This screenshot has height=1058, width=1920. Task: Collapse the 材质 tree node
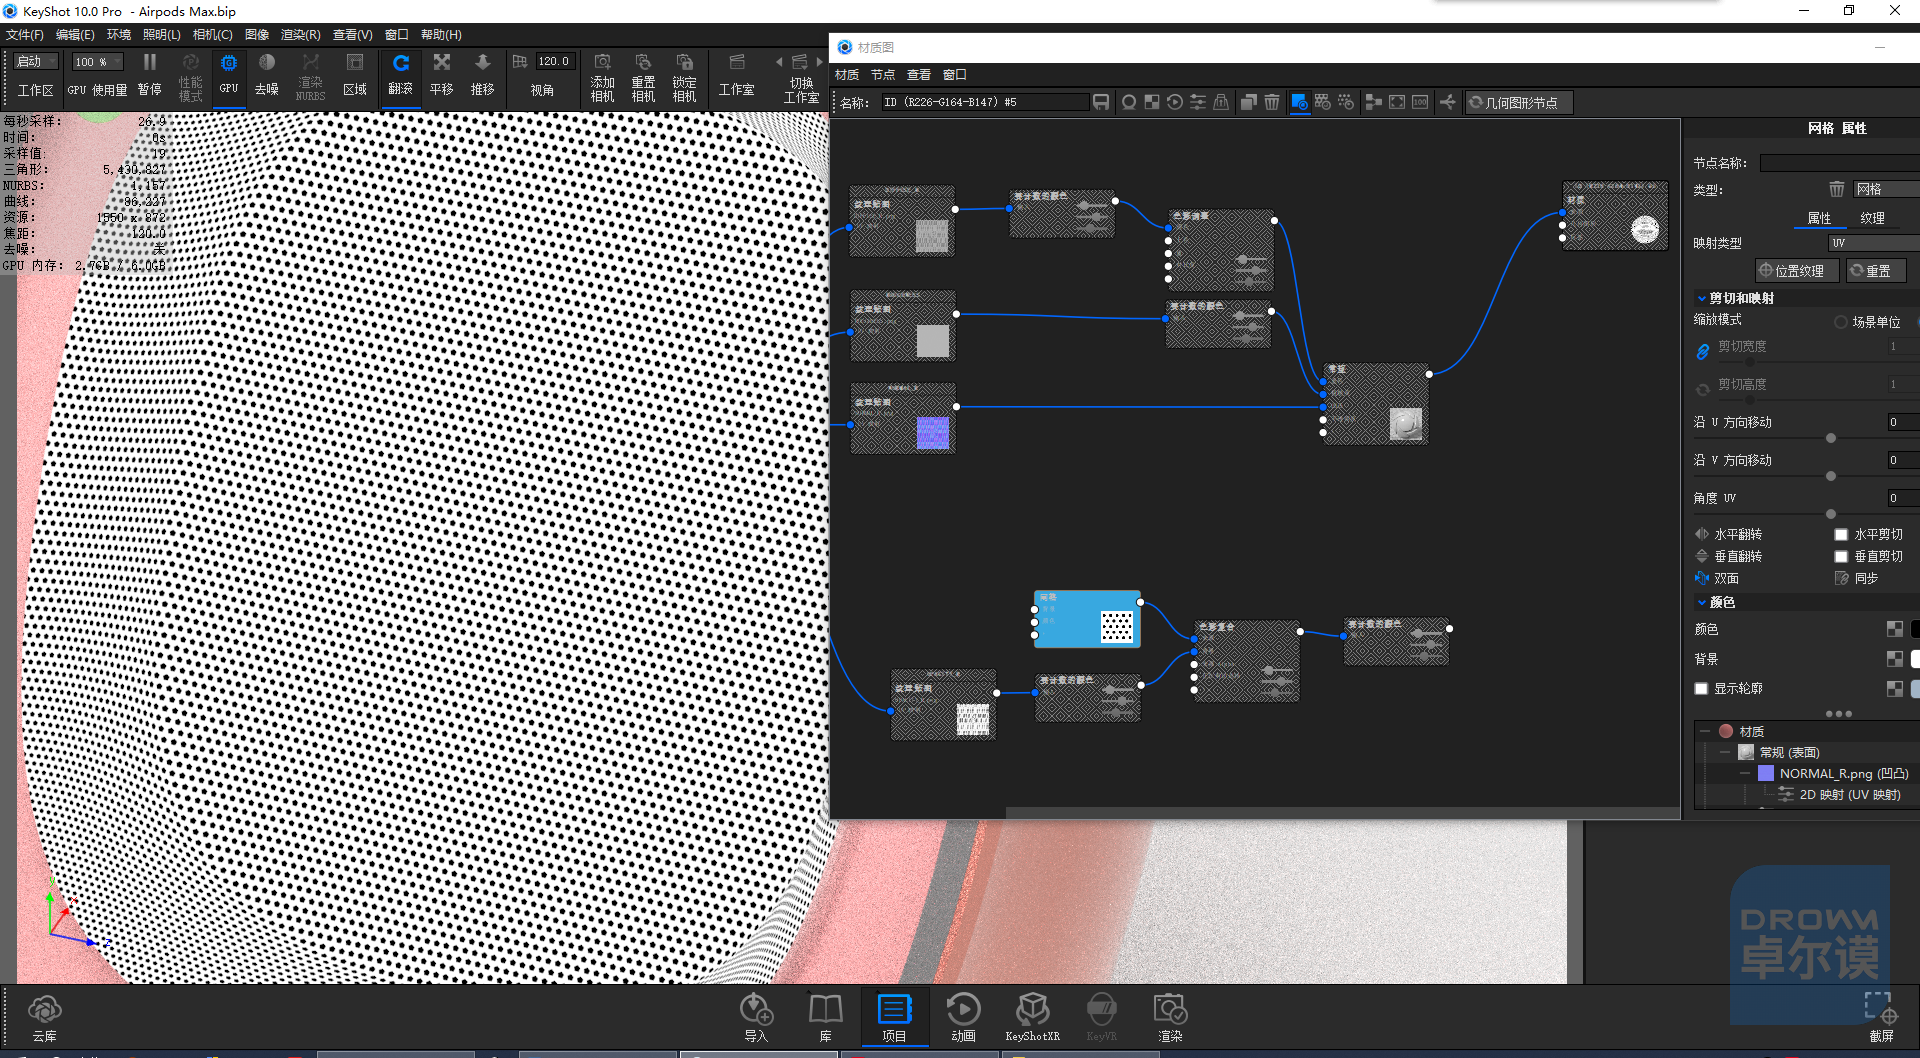1705,731
